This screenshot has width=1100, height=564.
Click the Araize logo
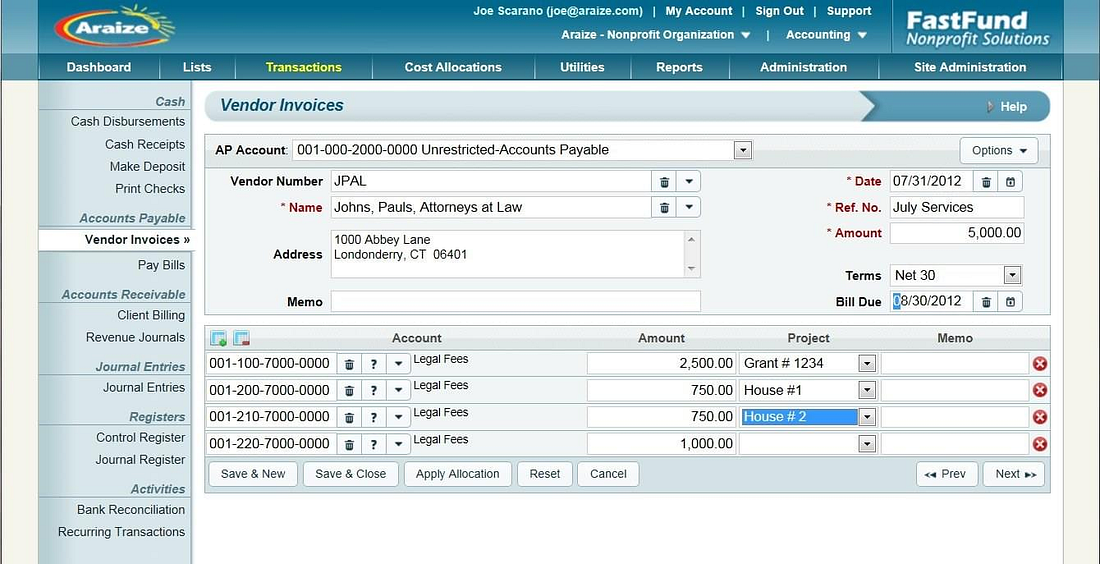click(x=114, y=28)
